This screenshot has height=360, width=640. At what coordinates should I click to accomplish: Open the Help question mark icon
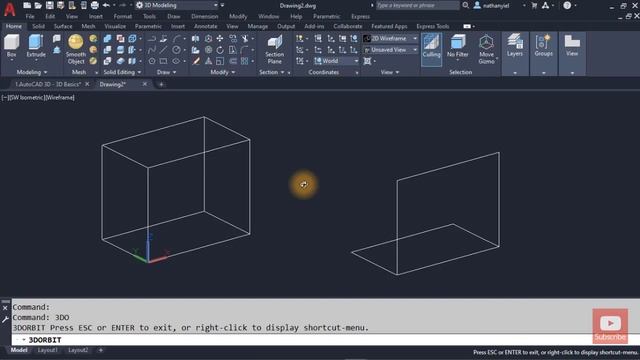click(x=567, y=5)
